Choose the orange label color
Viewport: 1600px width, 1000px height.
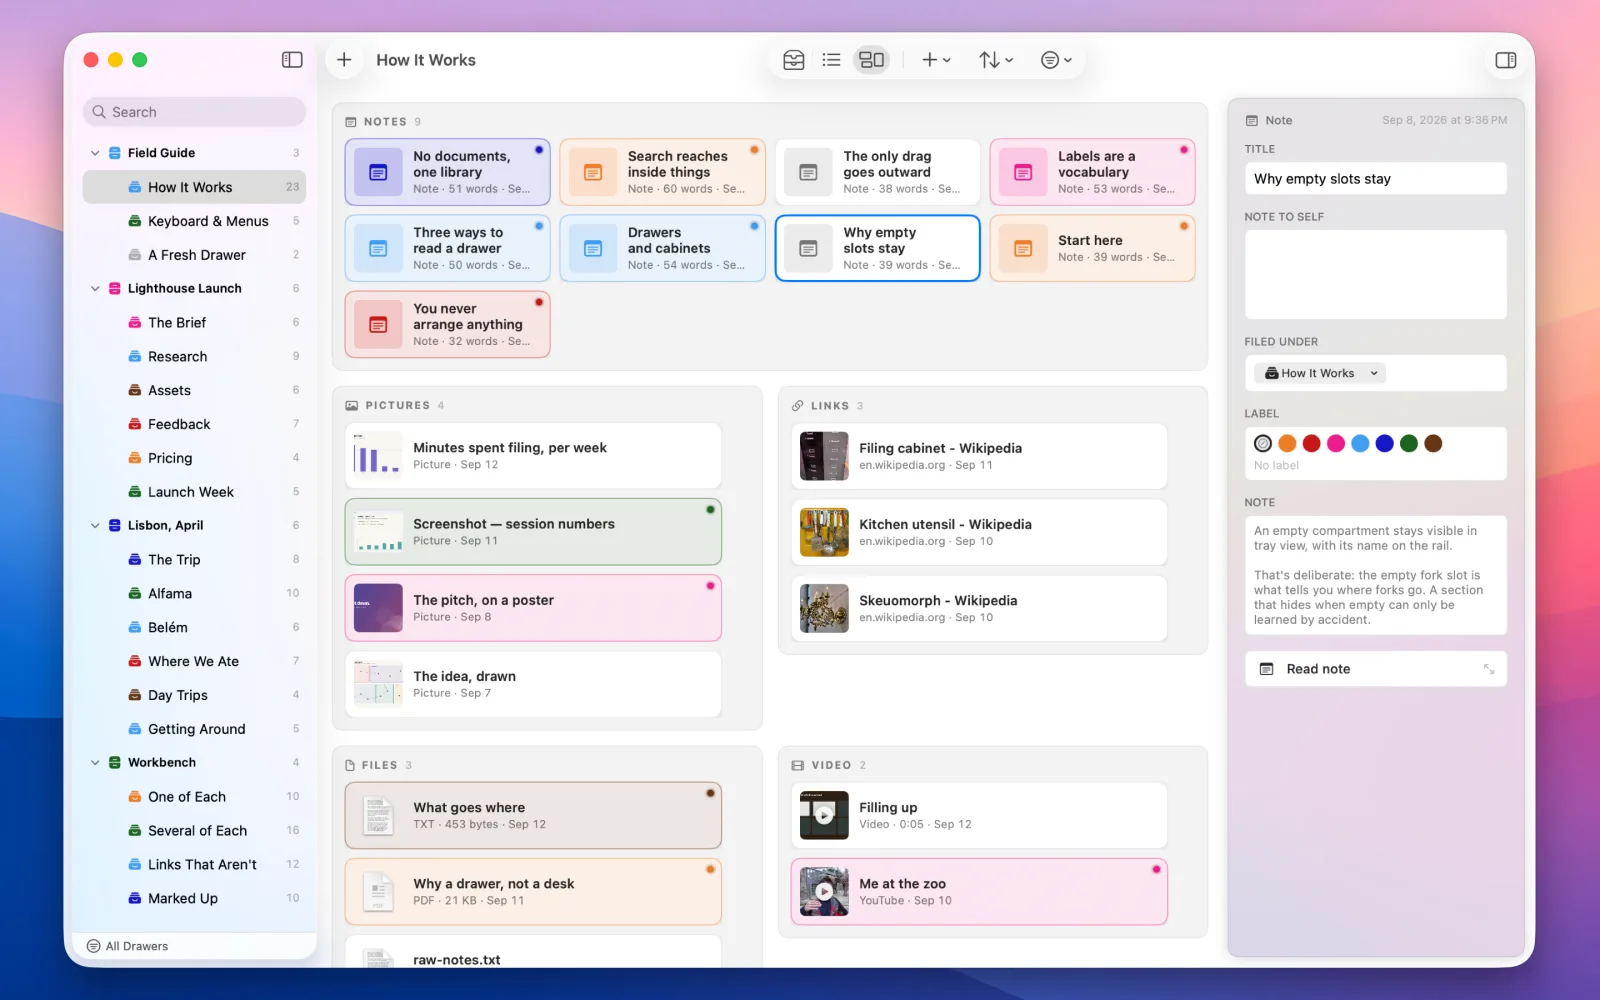pyautogui.click(x=1287, y=443)
